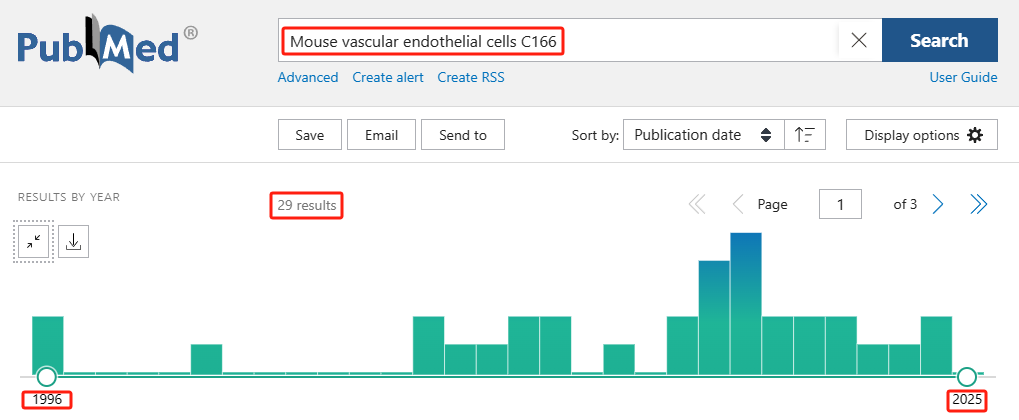Screen dimensions: 1019x420
Task: Click the page number input field
Action: click(x=840, y=205)
